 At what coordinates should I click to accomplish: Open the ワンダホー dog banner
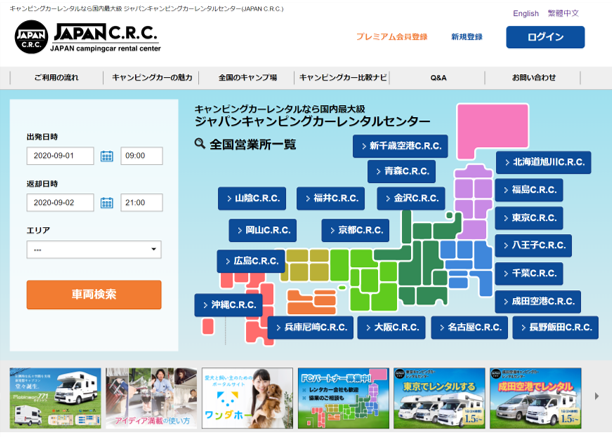point(247,397)
